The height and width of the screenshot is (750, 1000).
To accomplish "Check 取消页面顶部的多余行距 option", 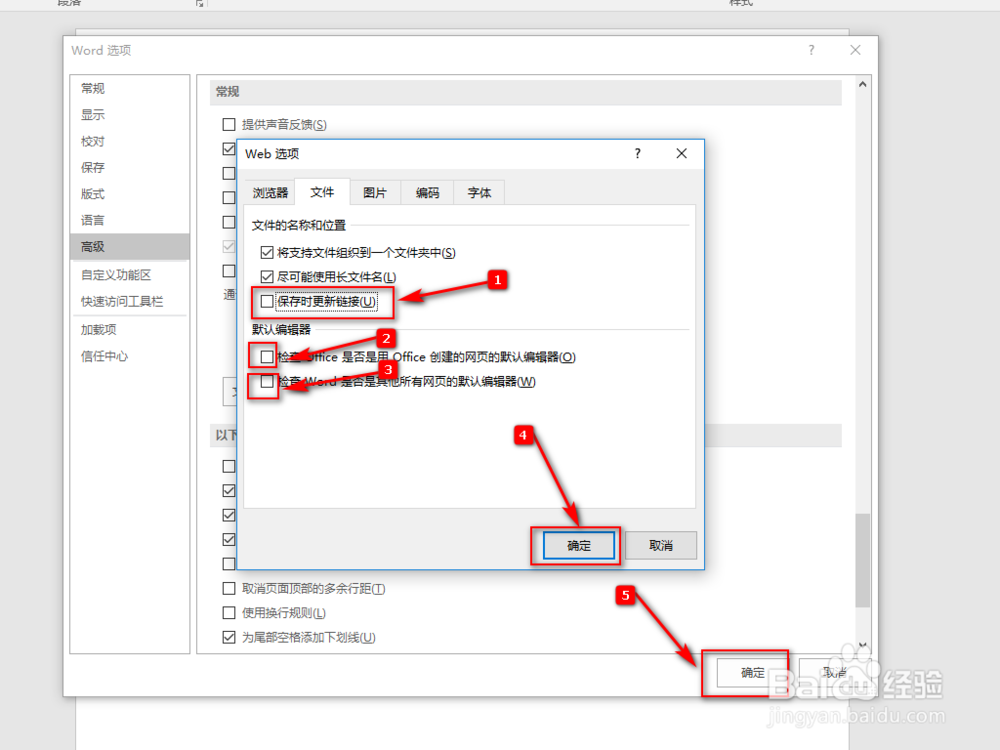I will click(229, 588).
